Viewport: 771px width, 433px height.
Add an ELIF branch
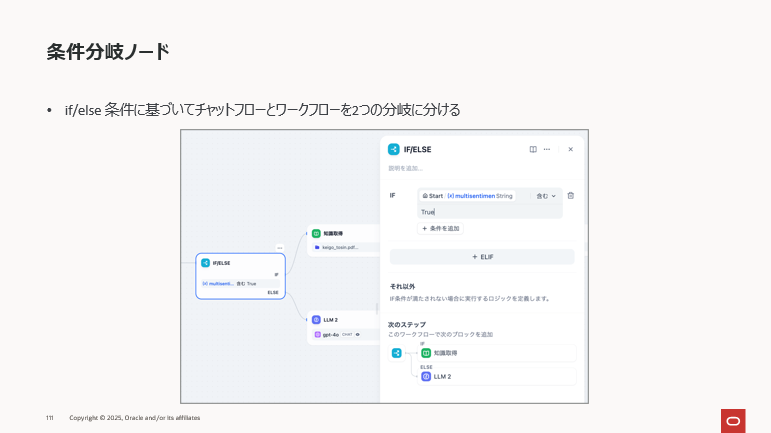tap(482, 257)
